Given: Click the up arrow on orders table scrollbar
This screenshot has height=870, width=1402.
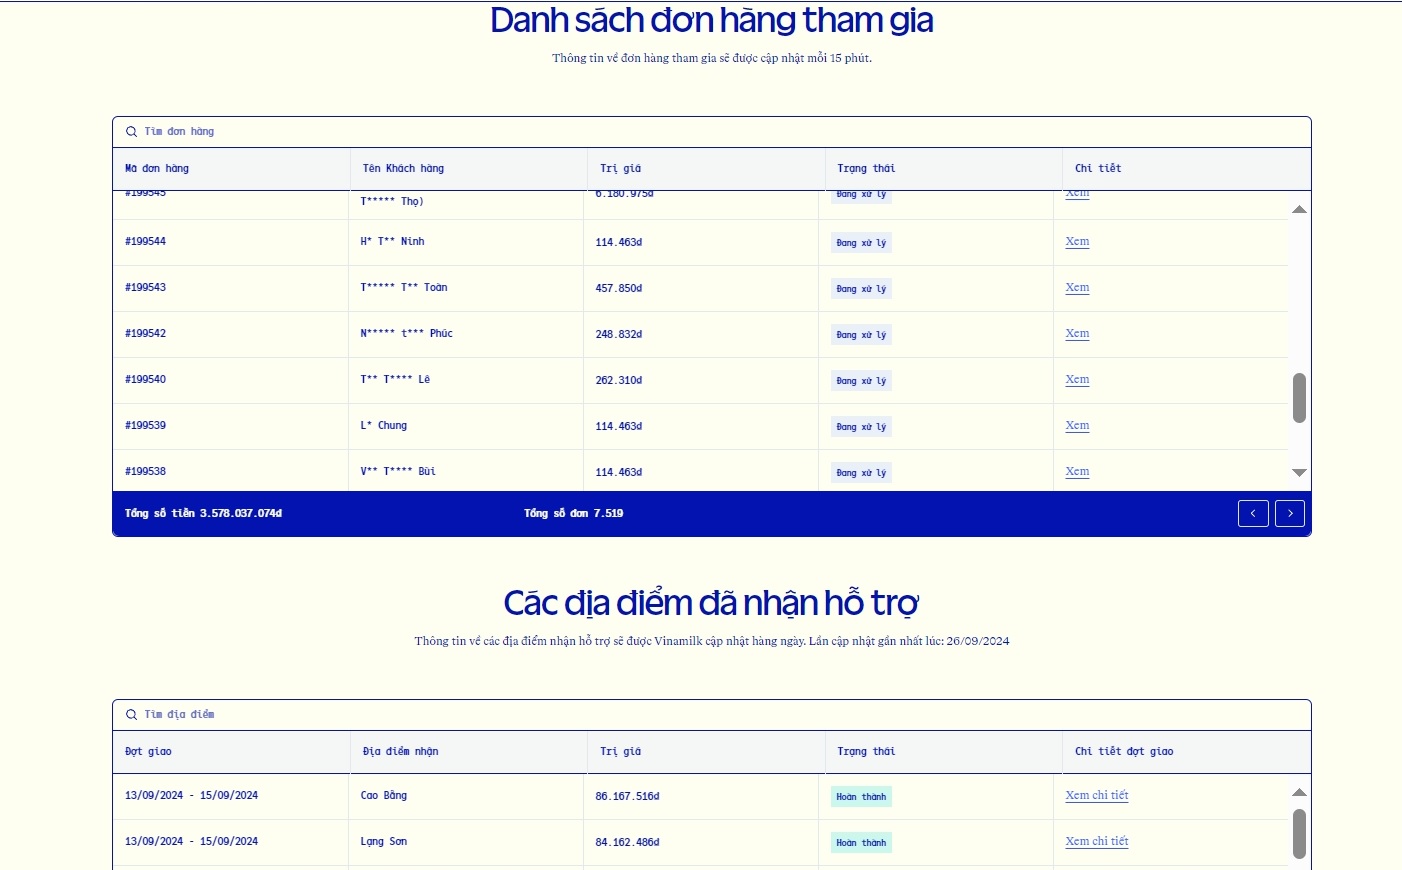Looking at the screenshot, I should (x=1299, y=208).
